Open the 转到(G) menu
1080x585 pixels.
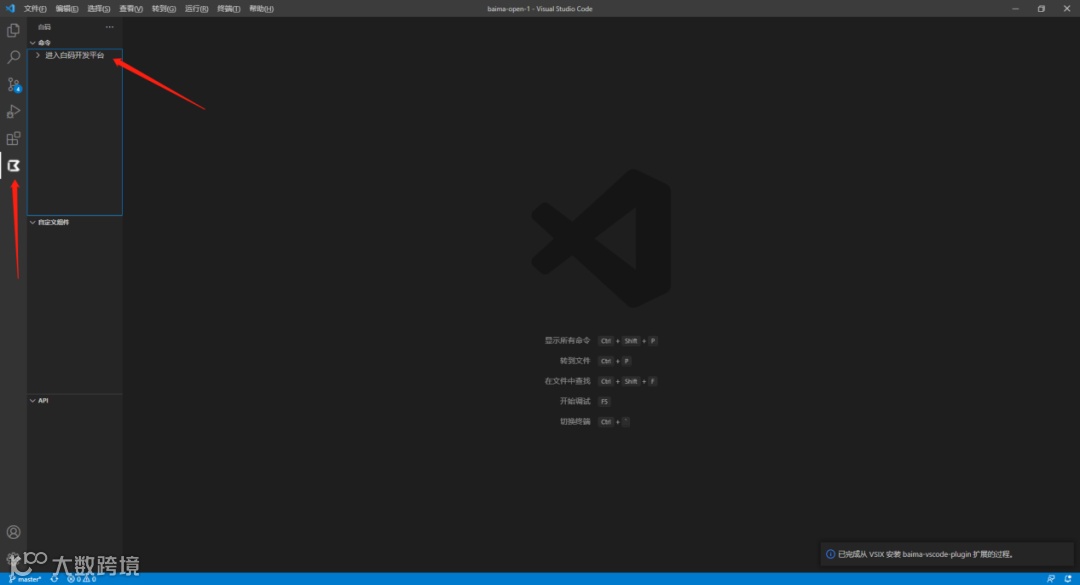point(163,9)
